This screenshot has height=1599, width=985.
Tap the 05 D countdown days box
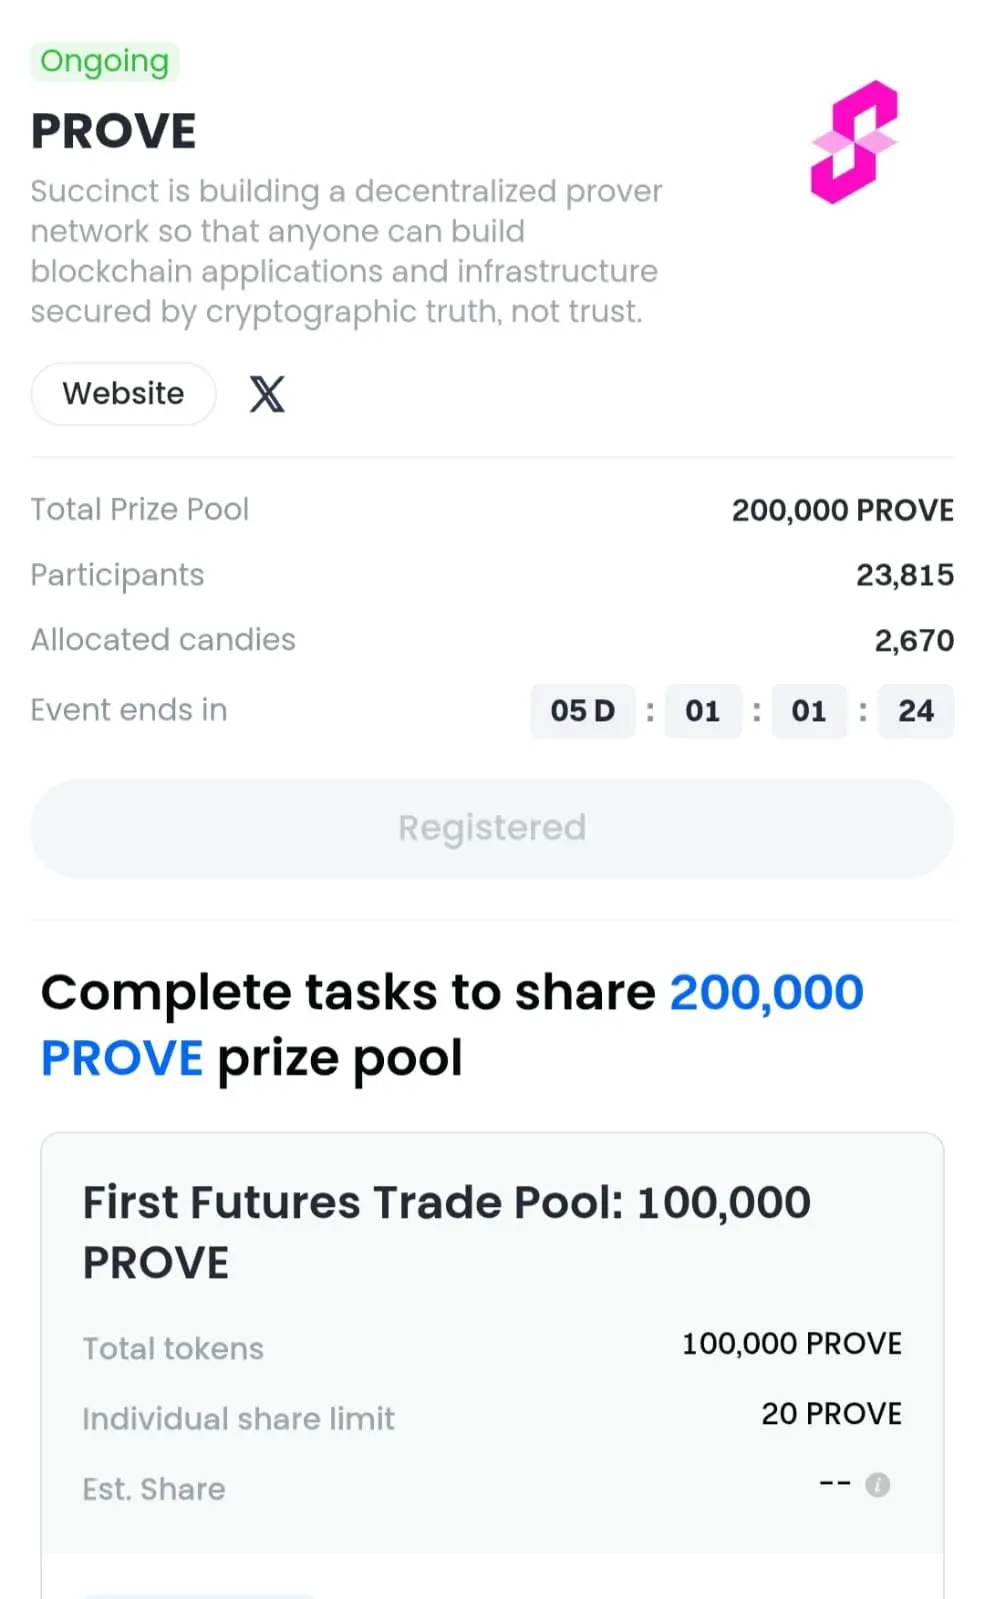point(583,711)
